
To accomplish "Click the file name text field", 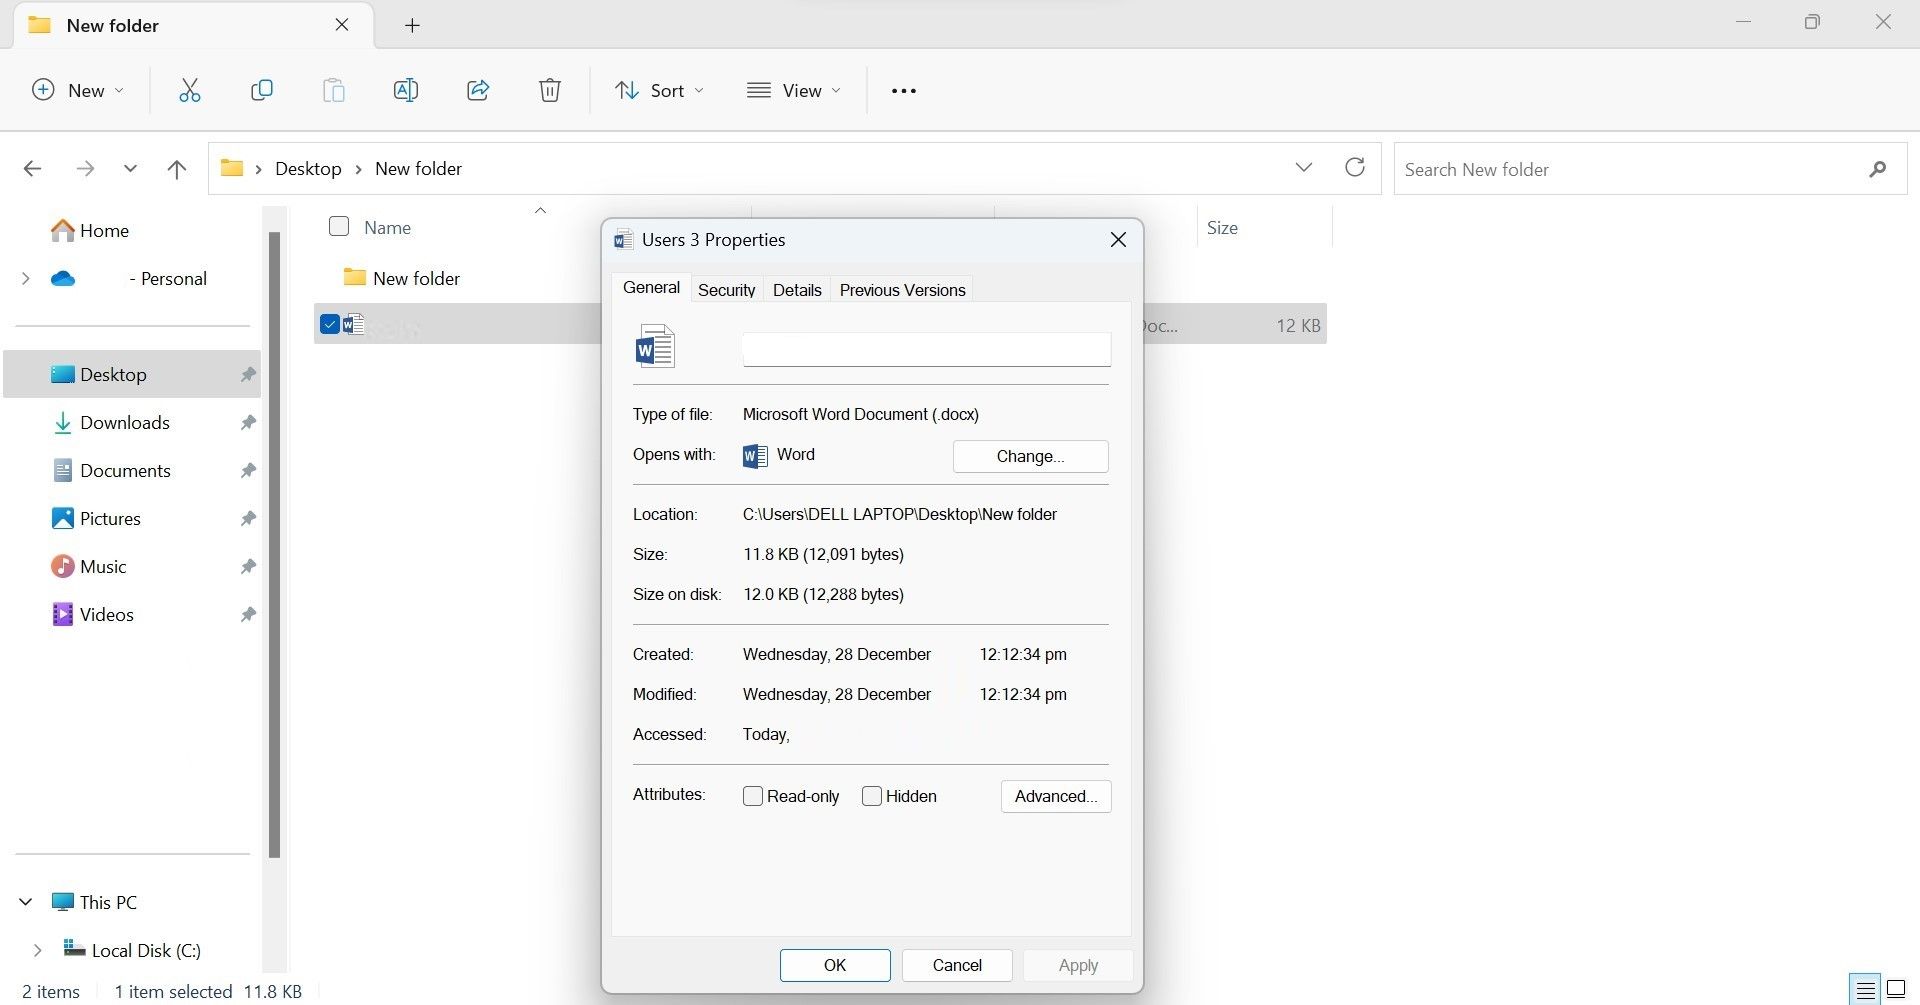I will pyautogui.click(x=926, y=349).
